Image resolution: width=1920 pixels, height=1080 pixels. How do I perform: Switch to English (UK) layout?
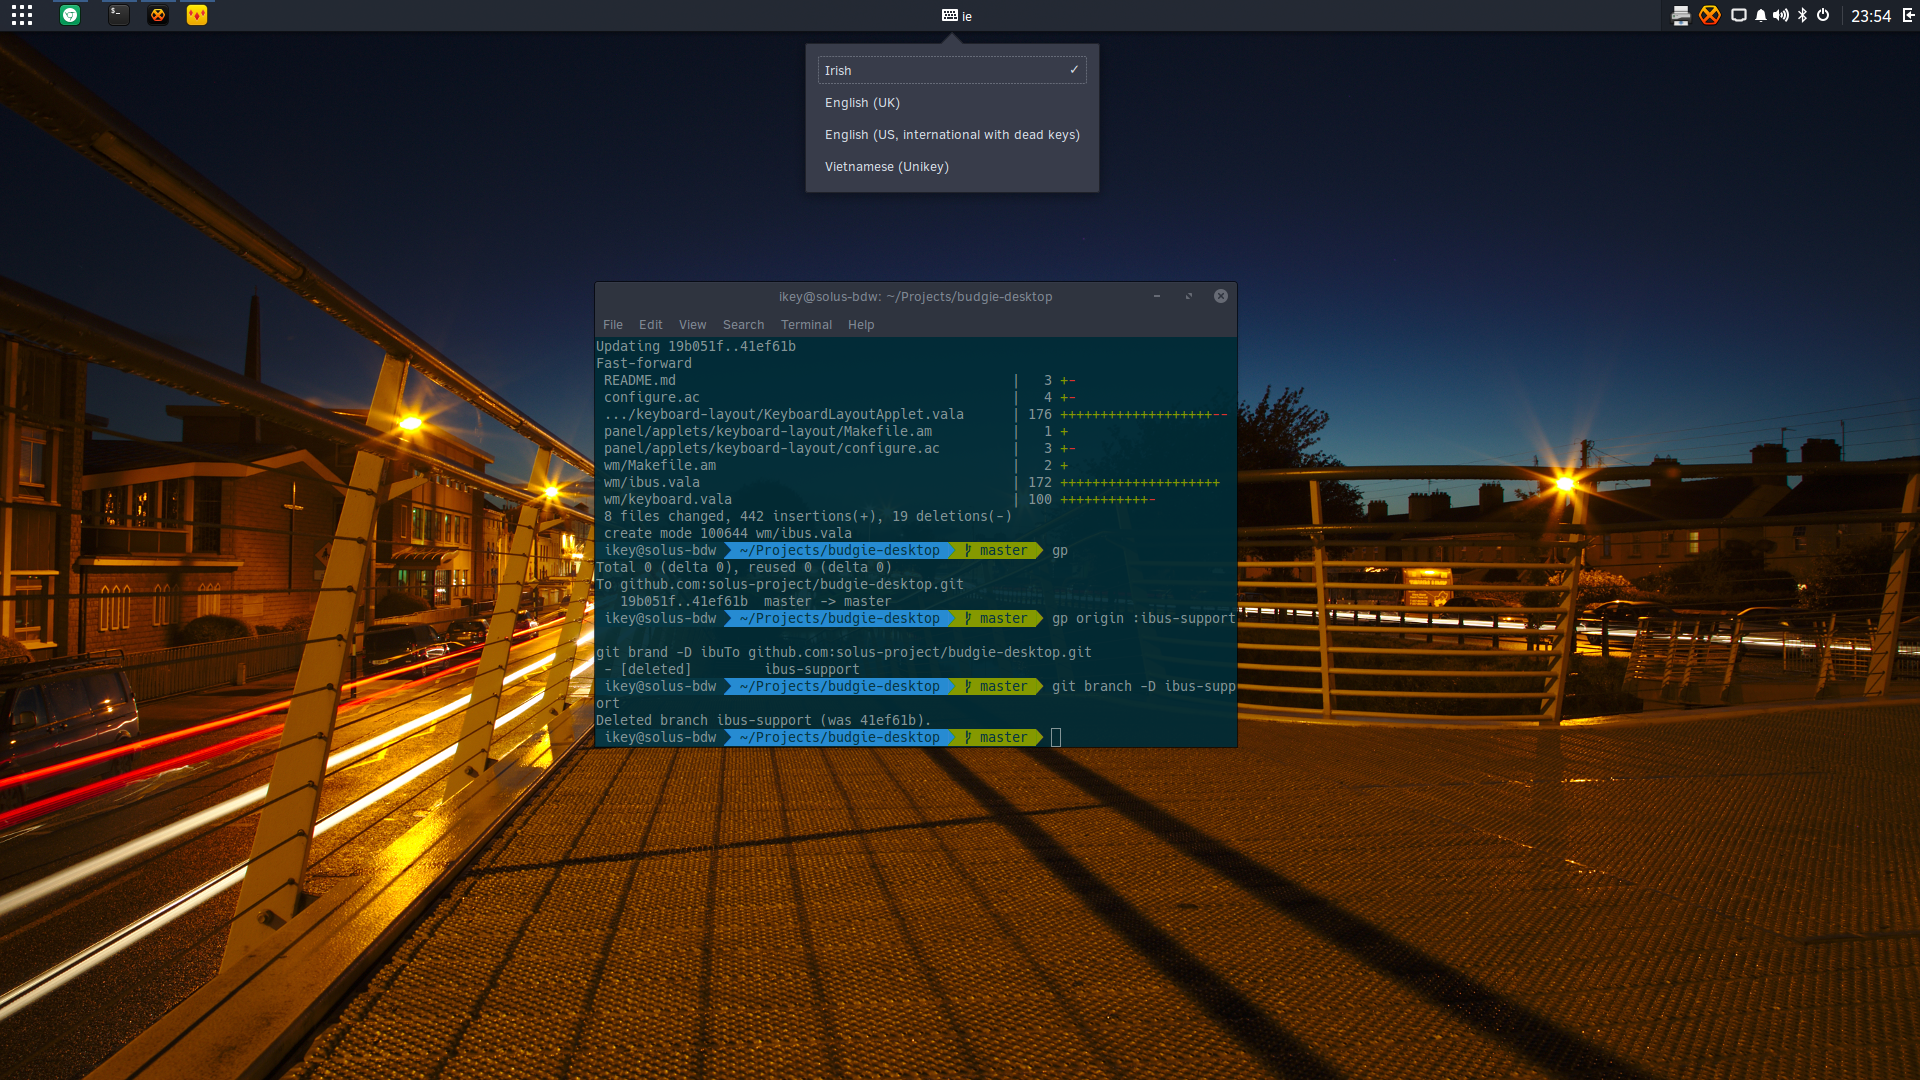pyautogui.click(x=952, y=103)
